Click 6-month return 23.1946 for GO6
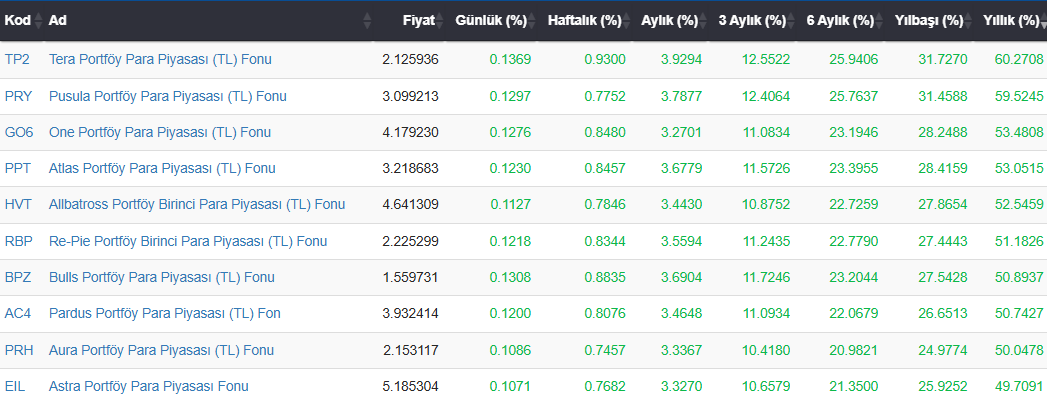 pyautogui.click(x=854, y=132)
